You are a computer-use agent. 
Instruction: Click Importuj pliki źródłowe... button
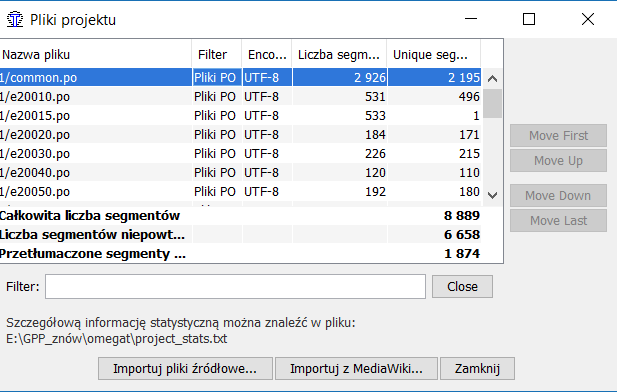[x=185, y=368]
